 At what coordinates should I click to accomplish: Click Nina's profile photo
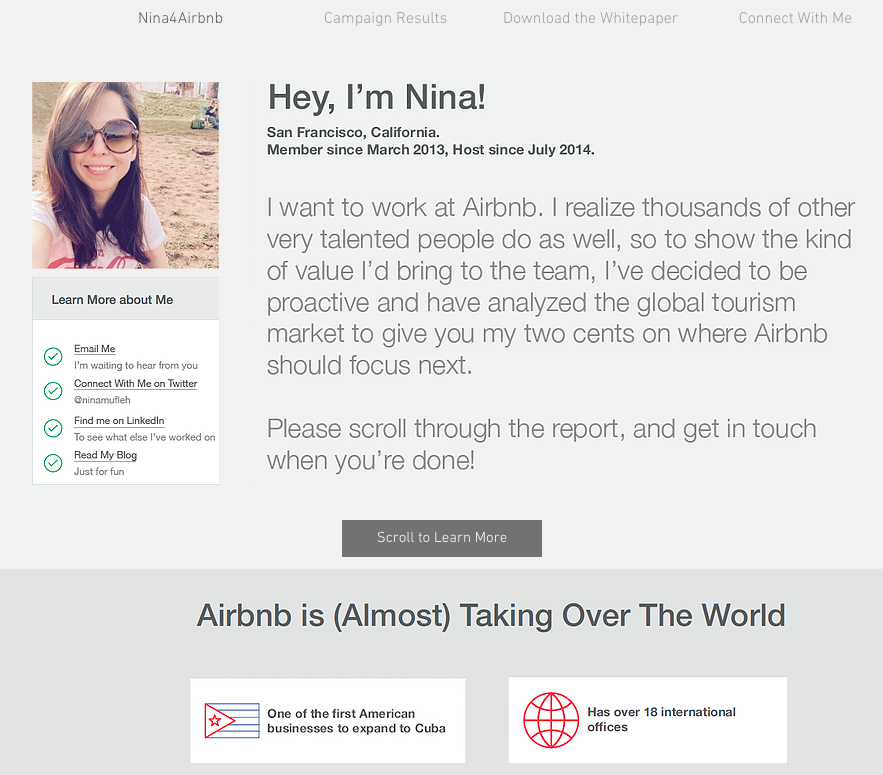click(126, 175)
